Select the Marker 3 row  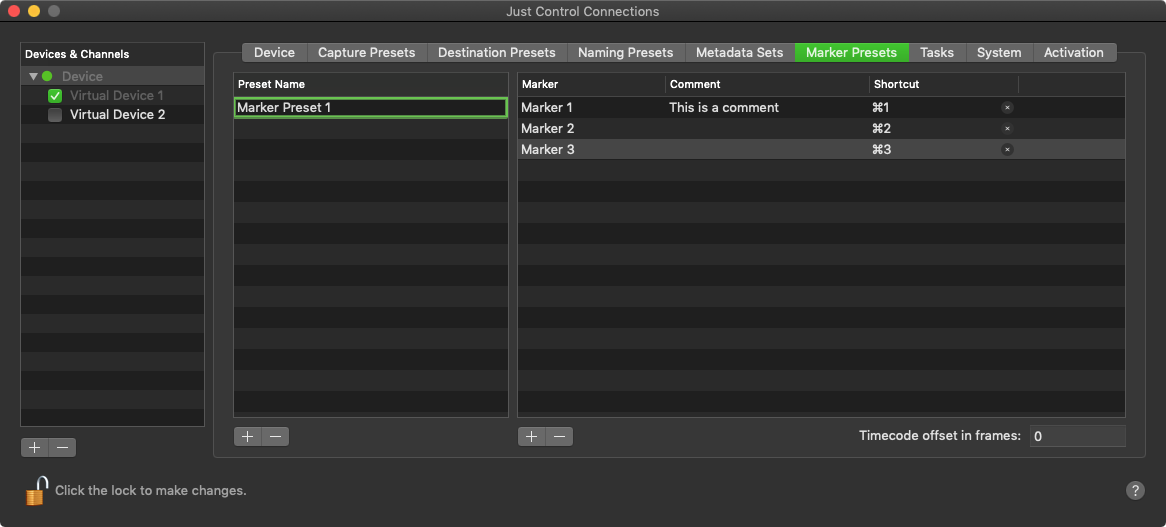pyautogui.click(x=821, y=149)
